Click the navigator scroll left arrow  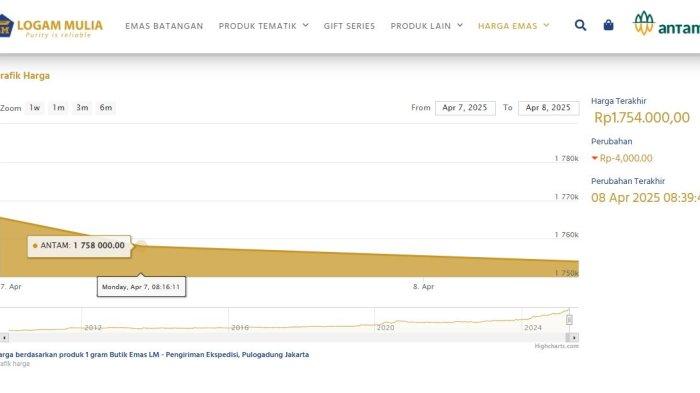coord(4,338)
